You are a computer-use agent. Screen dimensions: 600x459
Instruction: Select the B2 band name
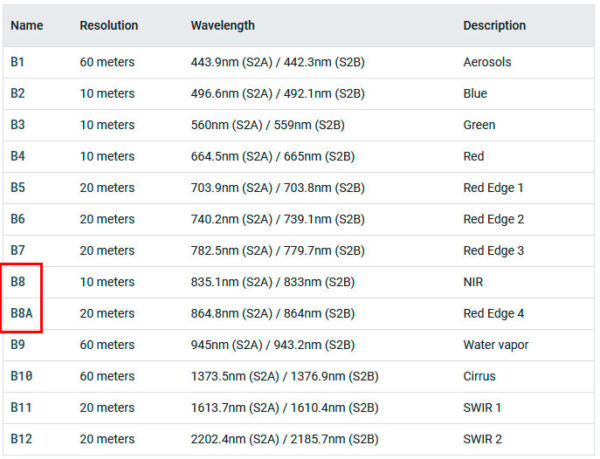[x=18, y=93]
